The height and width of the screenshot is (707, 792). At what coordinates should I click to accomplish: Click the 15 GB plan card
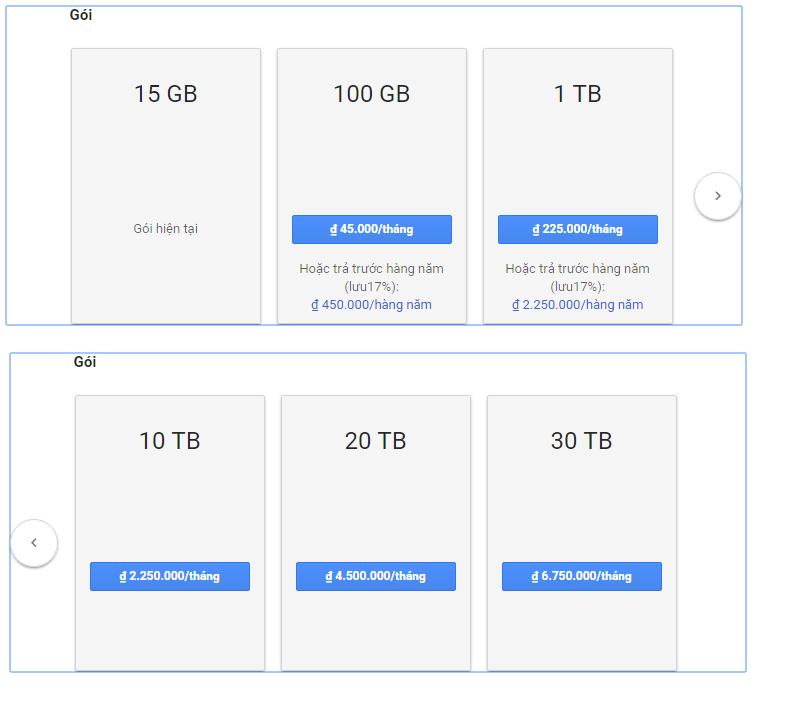click(x=166, y=186)
